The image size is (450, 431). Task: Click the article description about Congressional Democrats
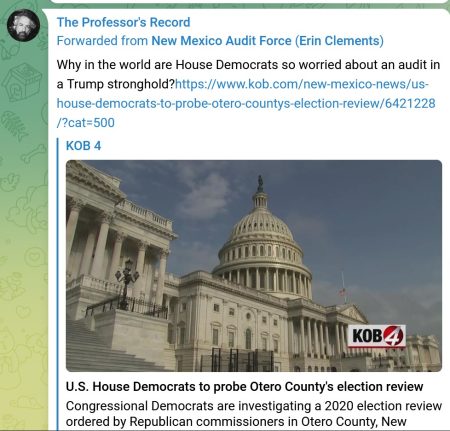[254, 414]
